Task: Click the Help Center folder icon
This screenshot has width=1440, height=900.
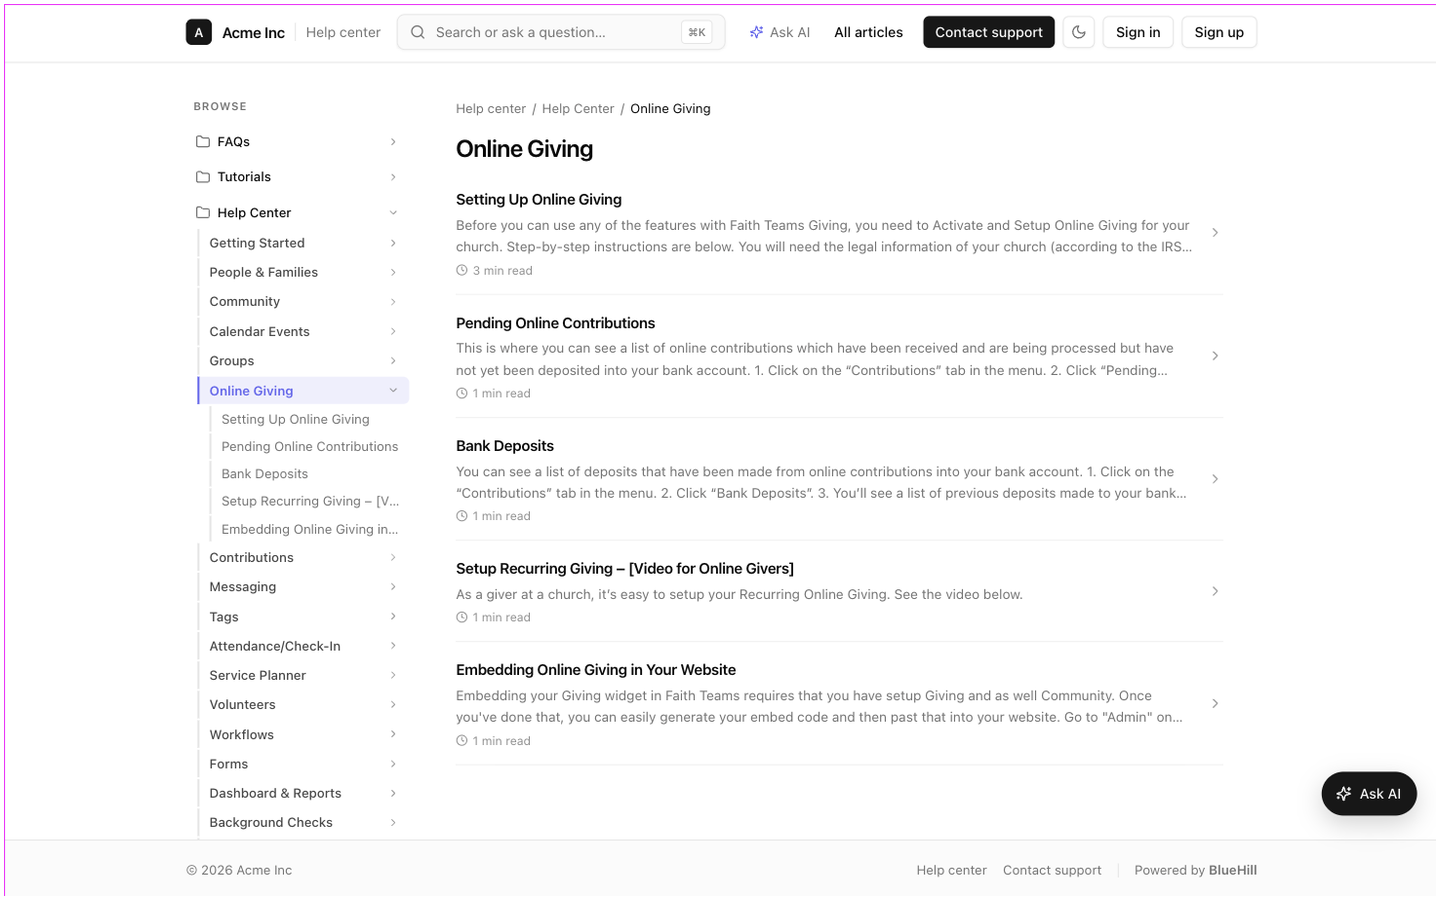Action: coord(203,212)
